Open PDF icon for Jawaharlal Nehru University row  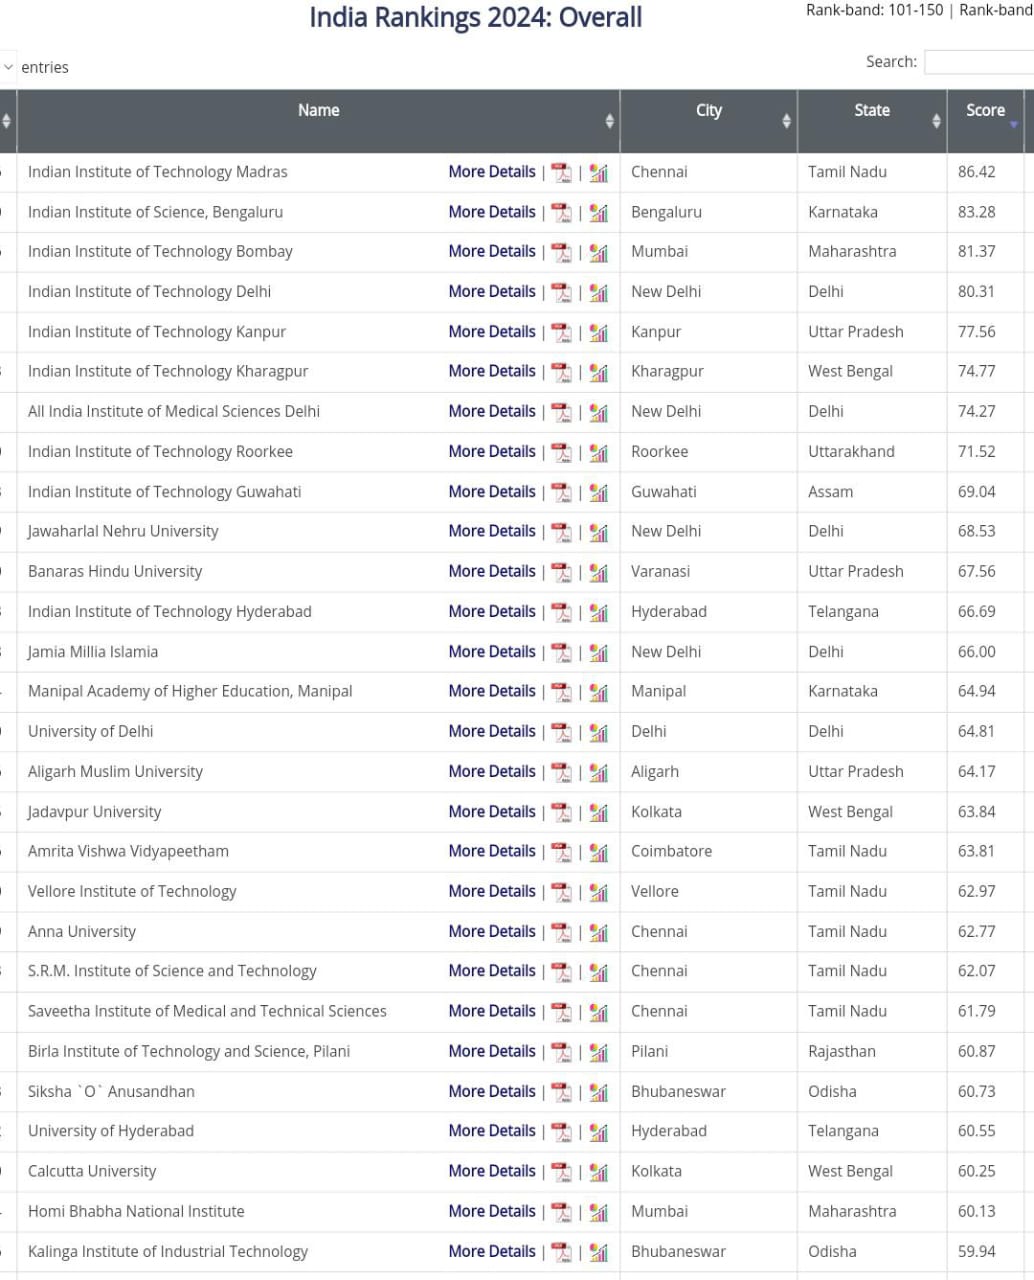pyautogui.click(x=561, y=533)
